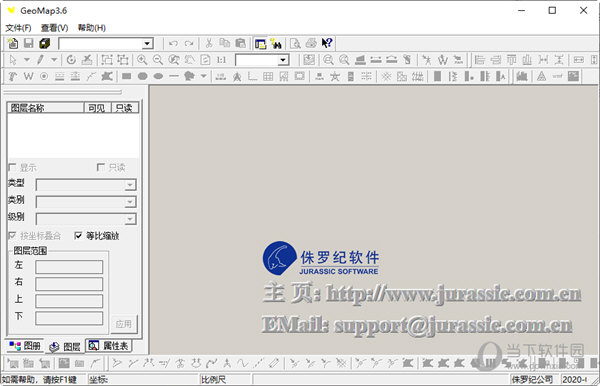Click the 只读 column header
The height and width of the screenshot is (386, 600).
click(x=124, y=108)
